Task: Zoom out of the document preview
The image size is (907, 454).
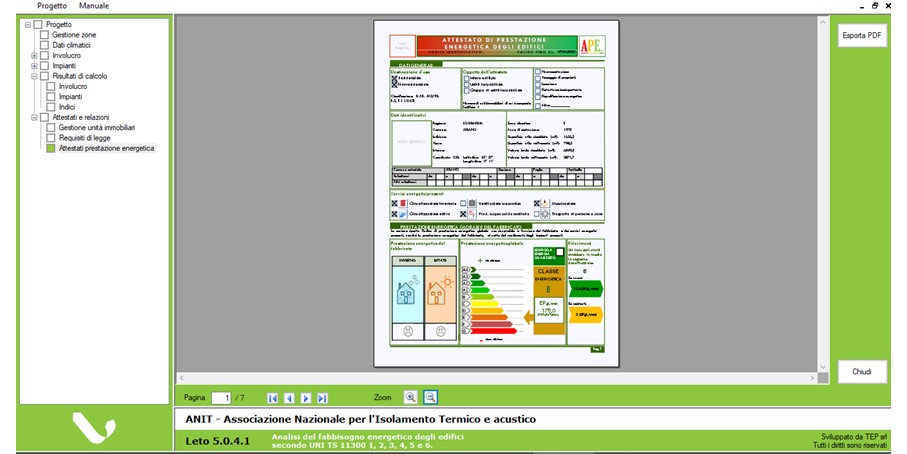Action: click(x=430, y=397)
